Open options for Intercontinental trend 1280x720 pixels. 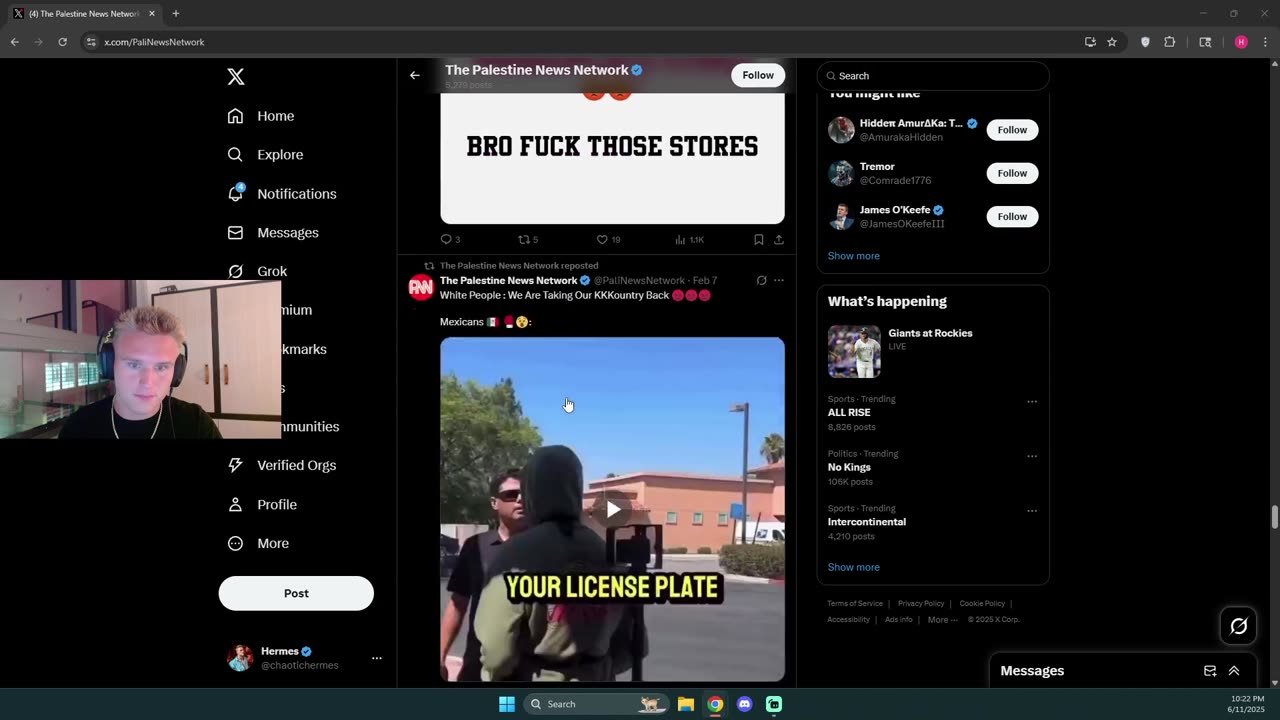pyautogui.click(x=1032, y=511)
